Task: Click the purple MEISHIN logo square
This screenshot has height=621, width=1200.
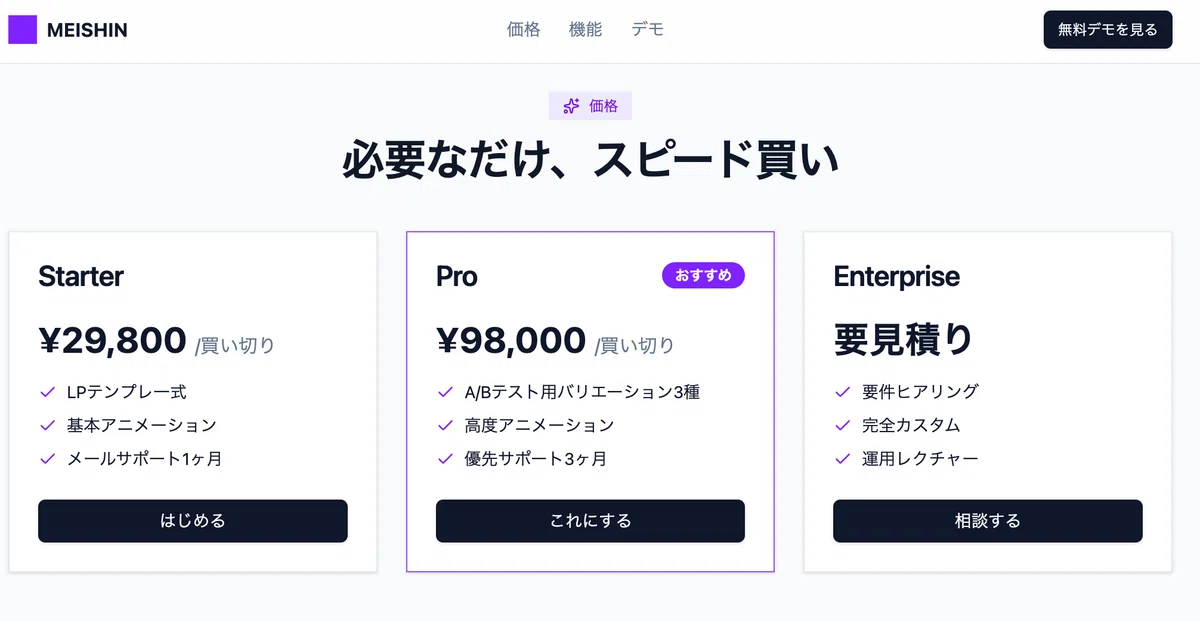Action: click(22, 30)
